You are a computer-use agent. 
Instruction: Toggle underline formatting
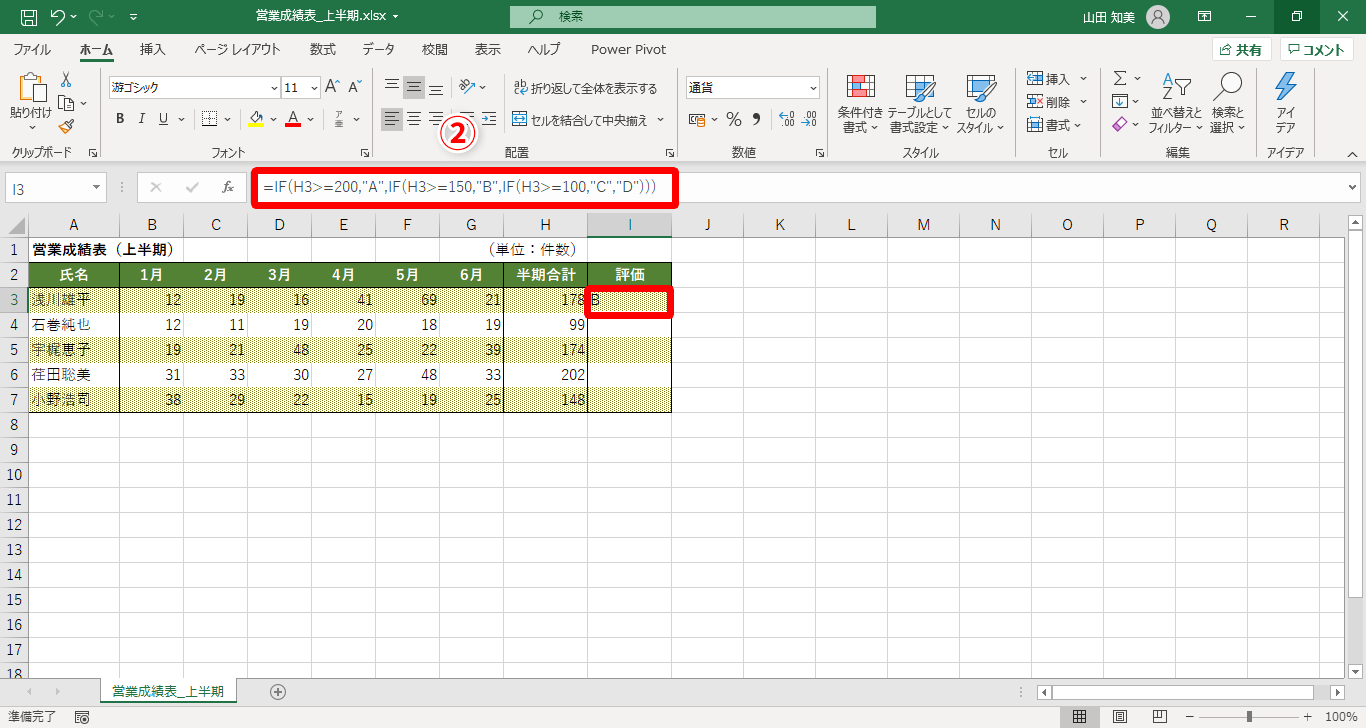(x=164, y=119)
